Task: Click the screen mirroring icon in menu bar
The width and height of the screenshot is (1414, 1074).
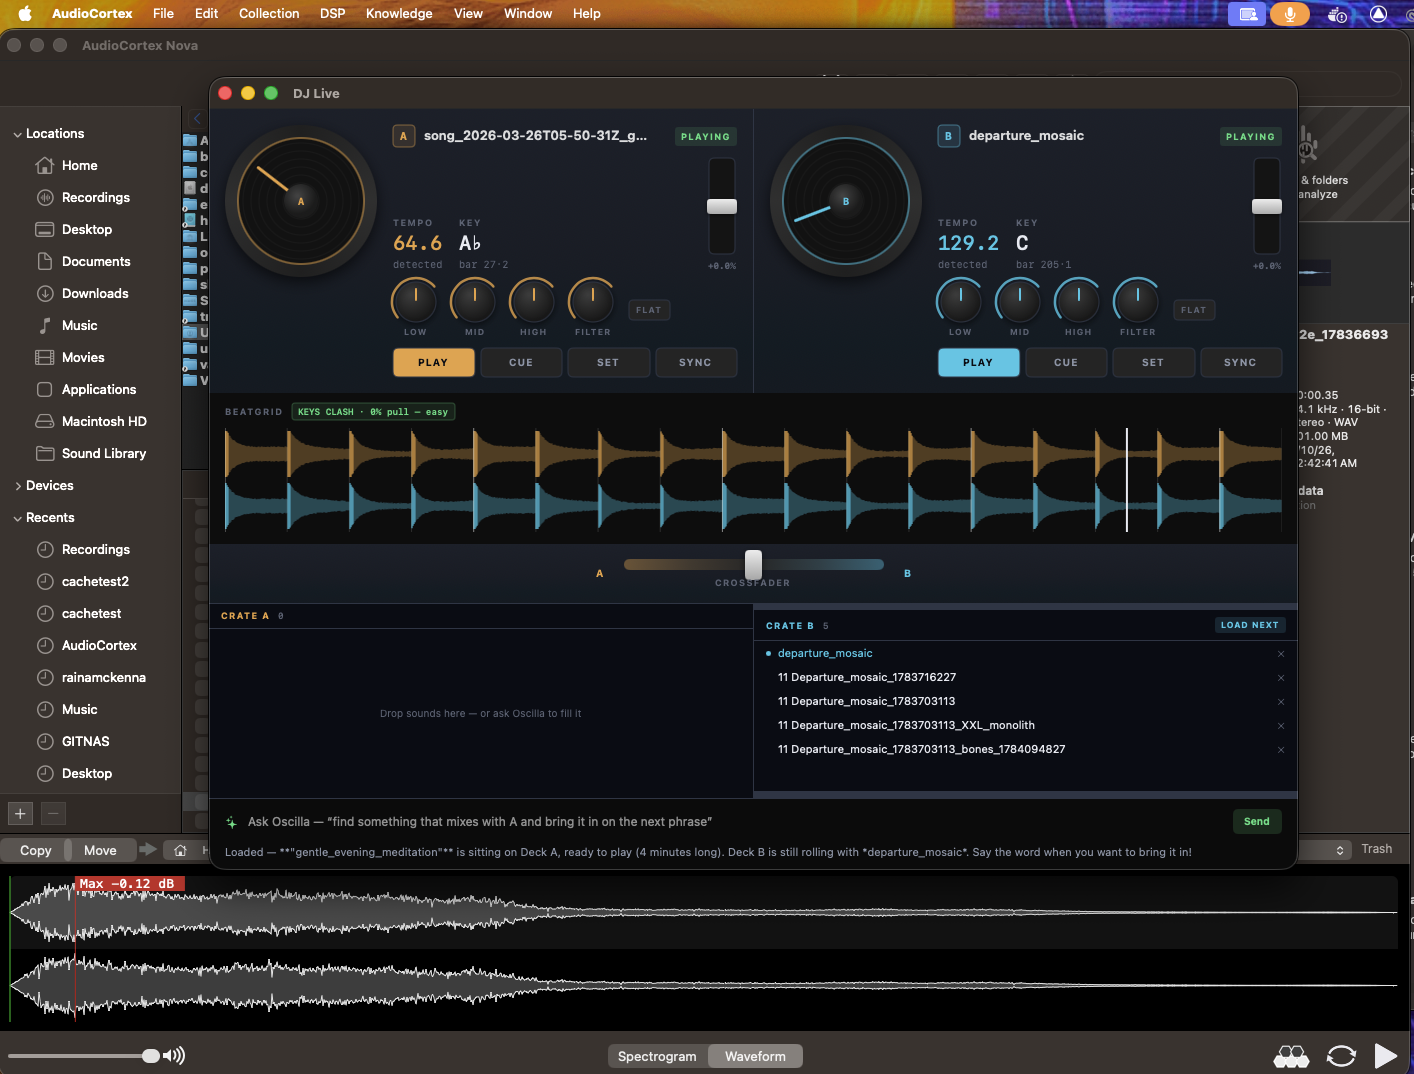Action: click(x=1248, y=14)
